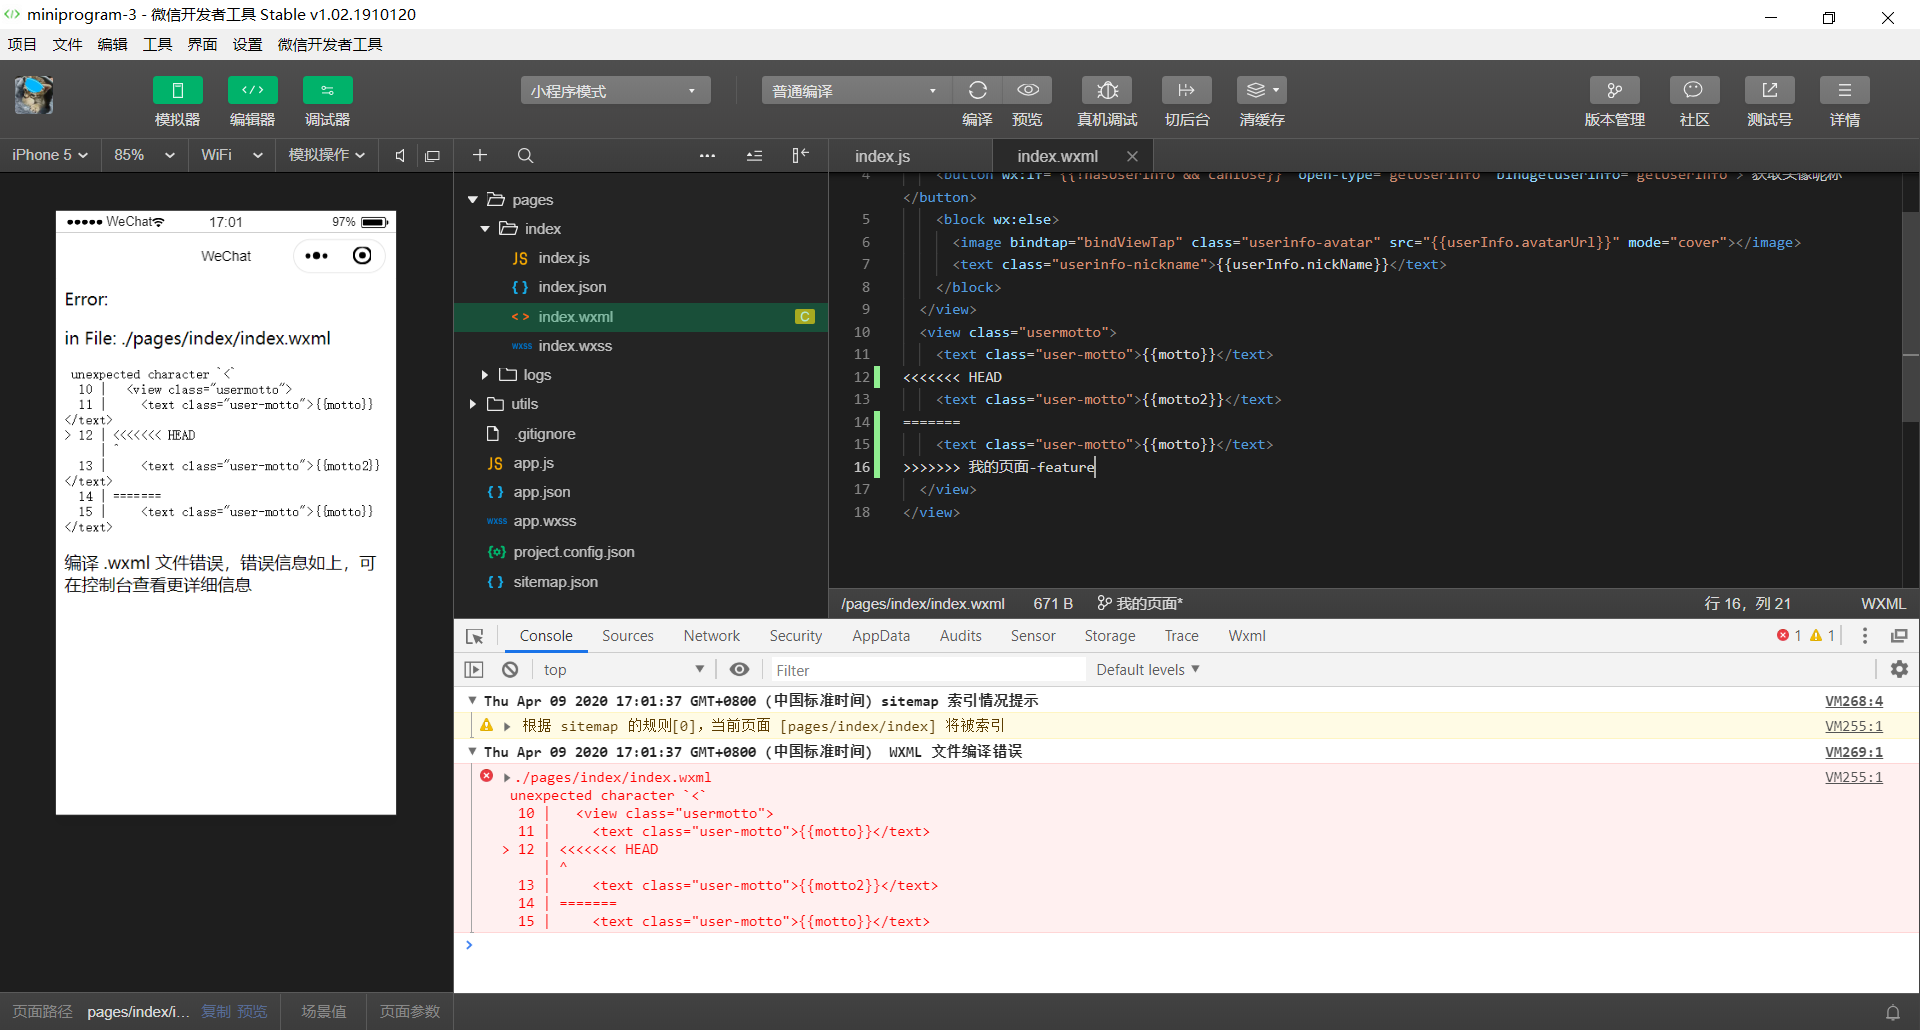The height and width of the screenshot is (1030, 1920).
Task: Open version management panel
Action: point(1614,91)
